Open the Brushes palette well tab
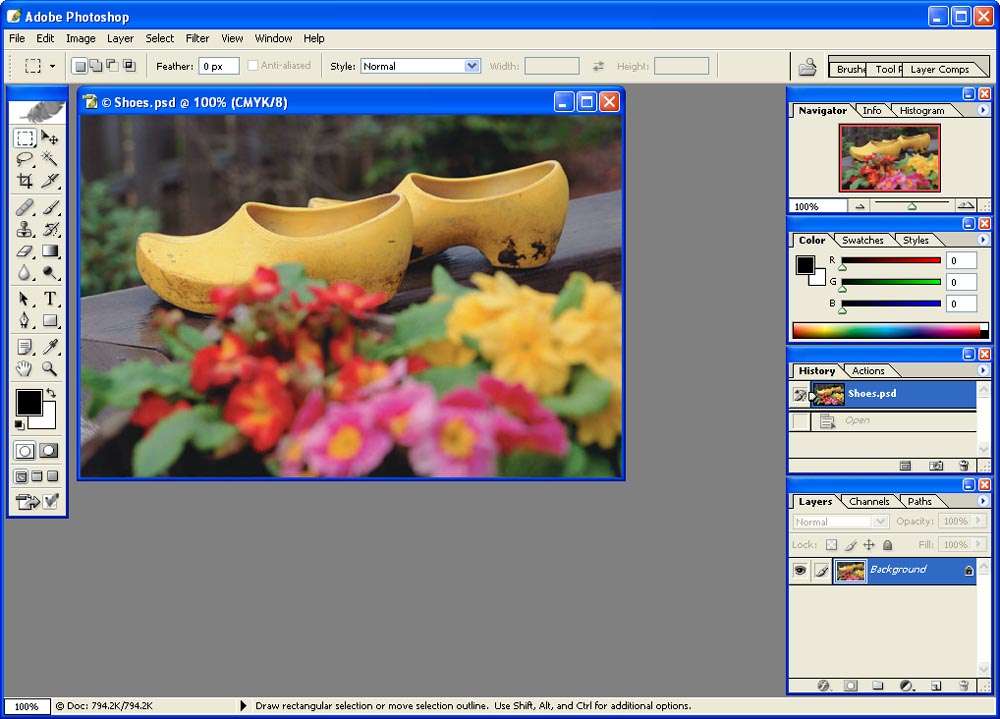This screenshot has height=719, width=1000. (850, 69)
